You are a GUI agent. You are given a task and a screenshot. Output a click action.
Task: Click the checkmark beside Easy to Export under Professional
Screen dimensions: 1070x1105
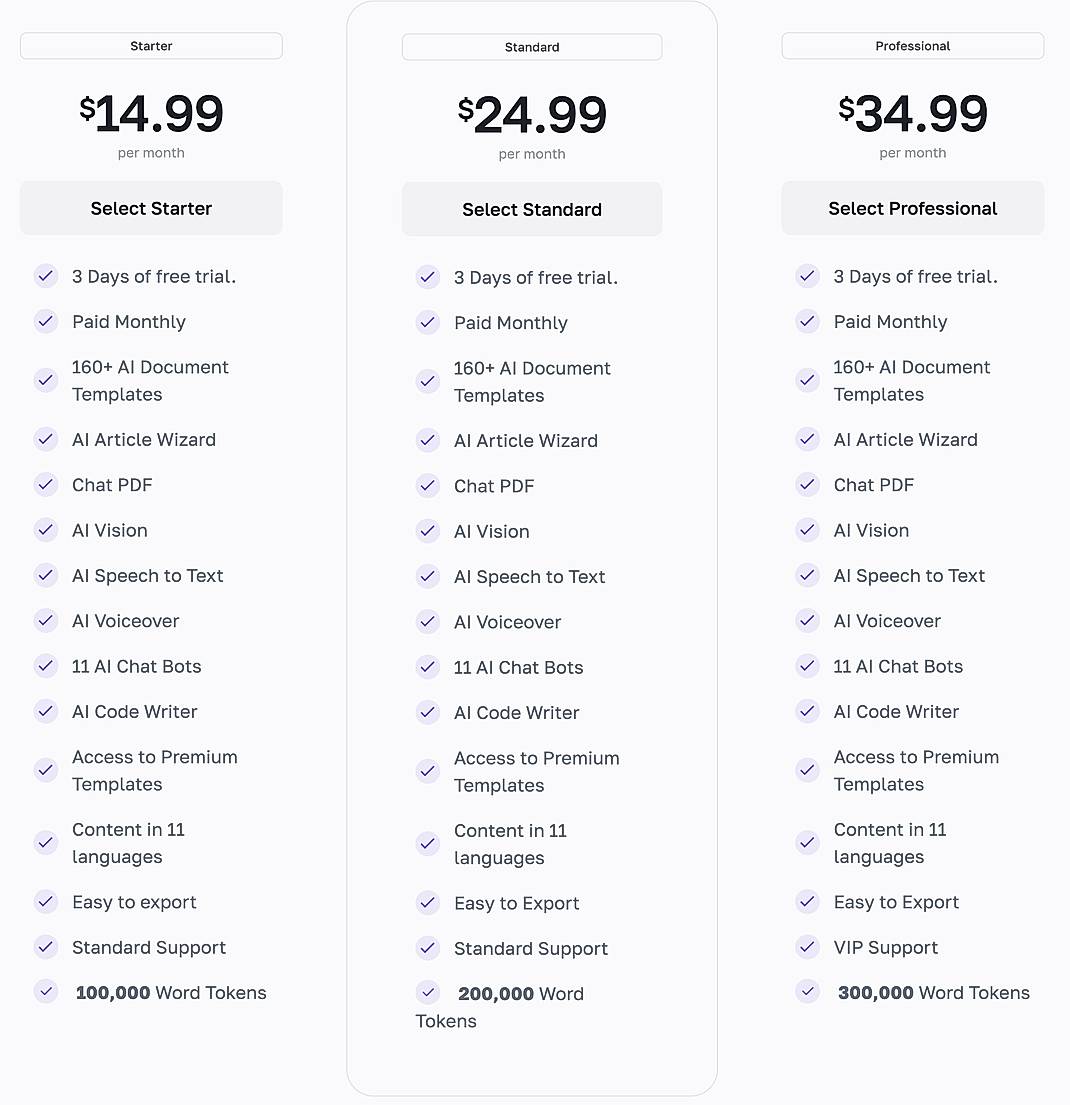click(x=808, y=902)
